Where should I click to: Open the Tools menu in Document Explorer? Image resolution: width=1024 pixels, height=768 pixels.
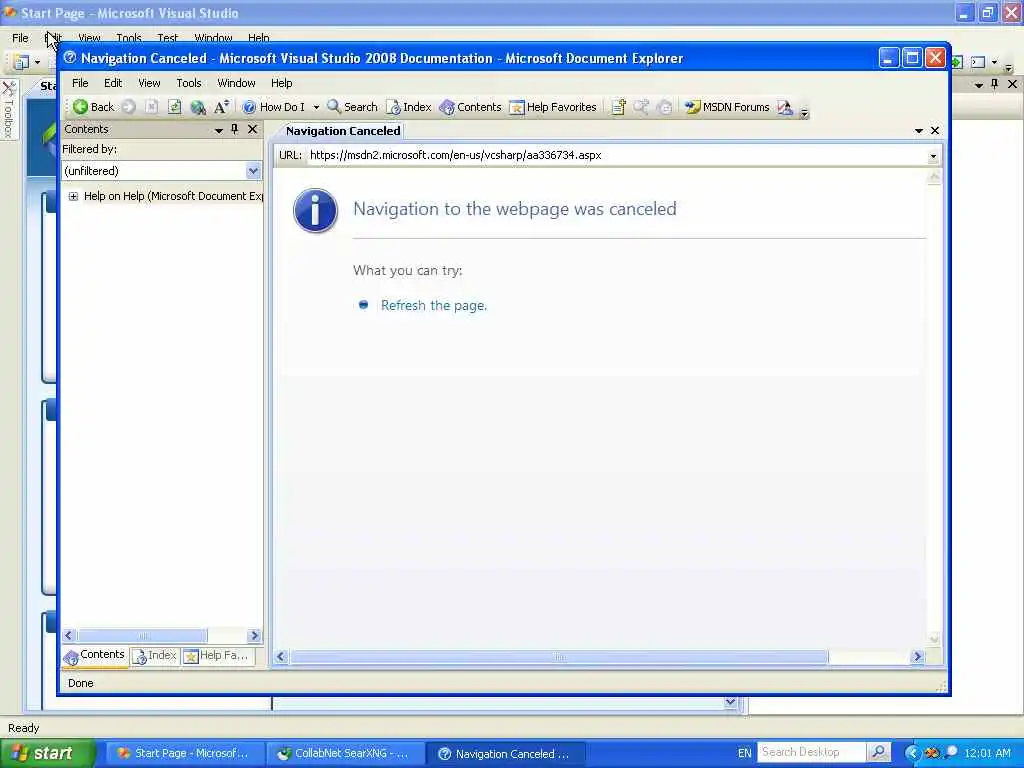(189, 83)
